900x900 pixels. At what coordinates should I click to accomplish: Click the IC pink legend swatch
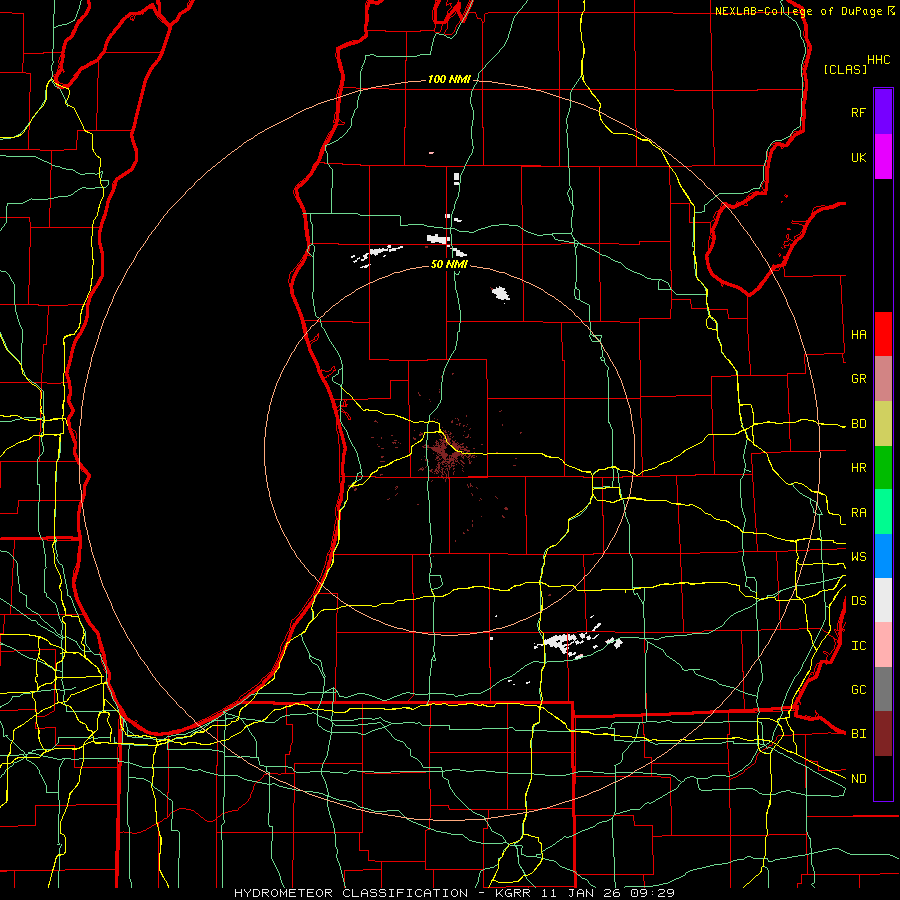point(883,645)
